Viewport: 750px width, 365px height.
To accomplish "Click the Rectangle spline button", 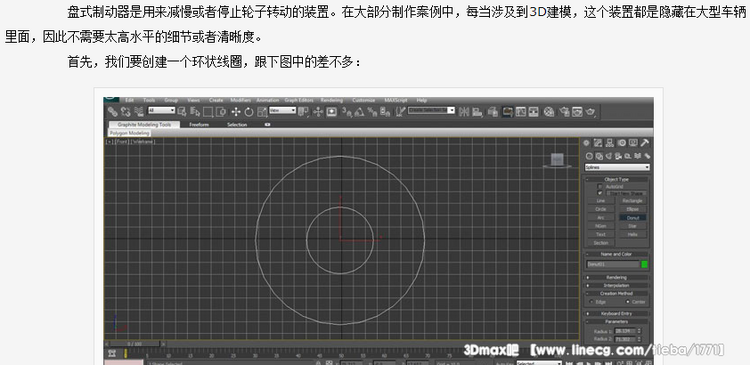I will [632, 201].
